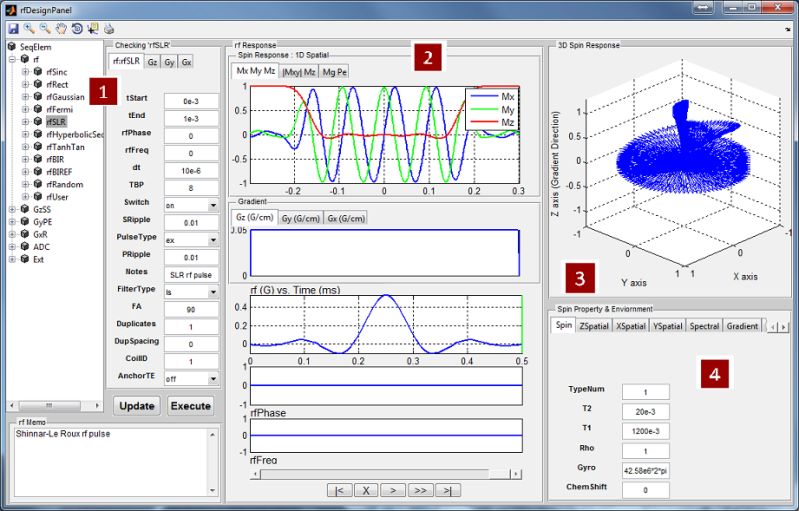Click the cube icon next to rfBIREF
The image size is (799, 511).
[x=38, y=171]
